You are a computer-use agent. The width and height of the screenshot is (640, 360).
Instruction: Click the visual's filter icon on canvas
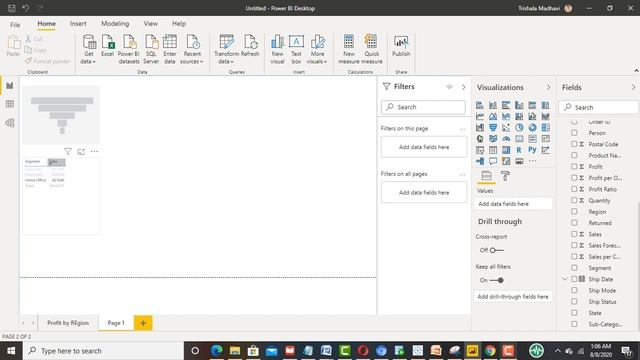pos(68,151)
